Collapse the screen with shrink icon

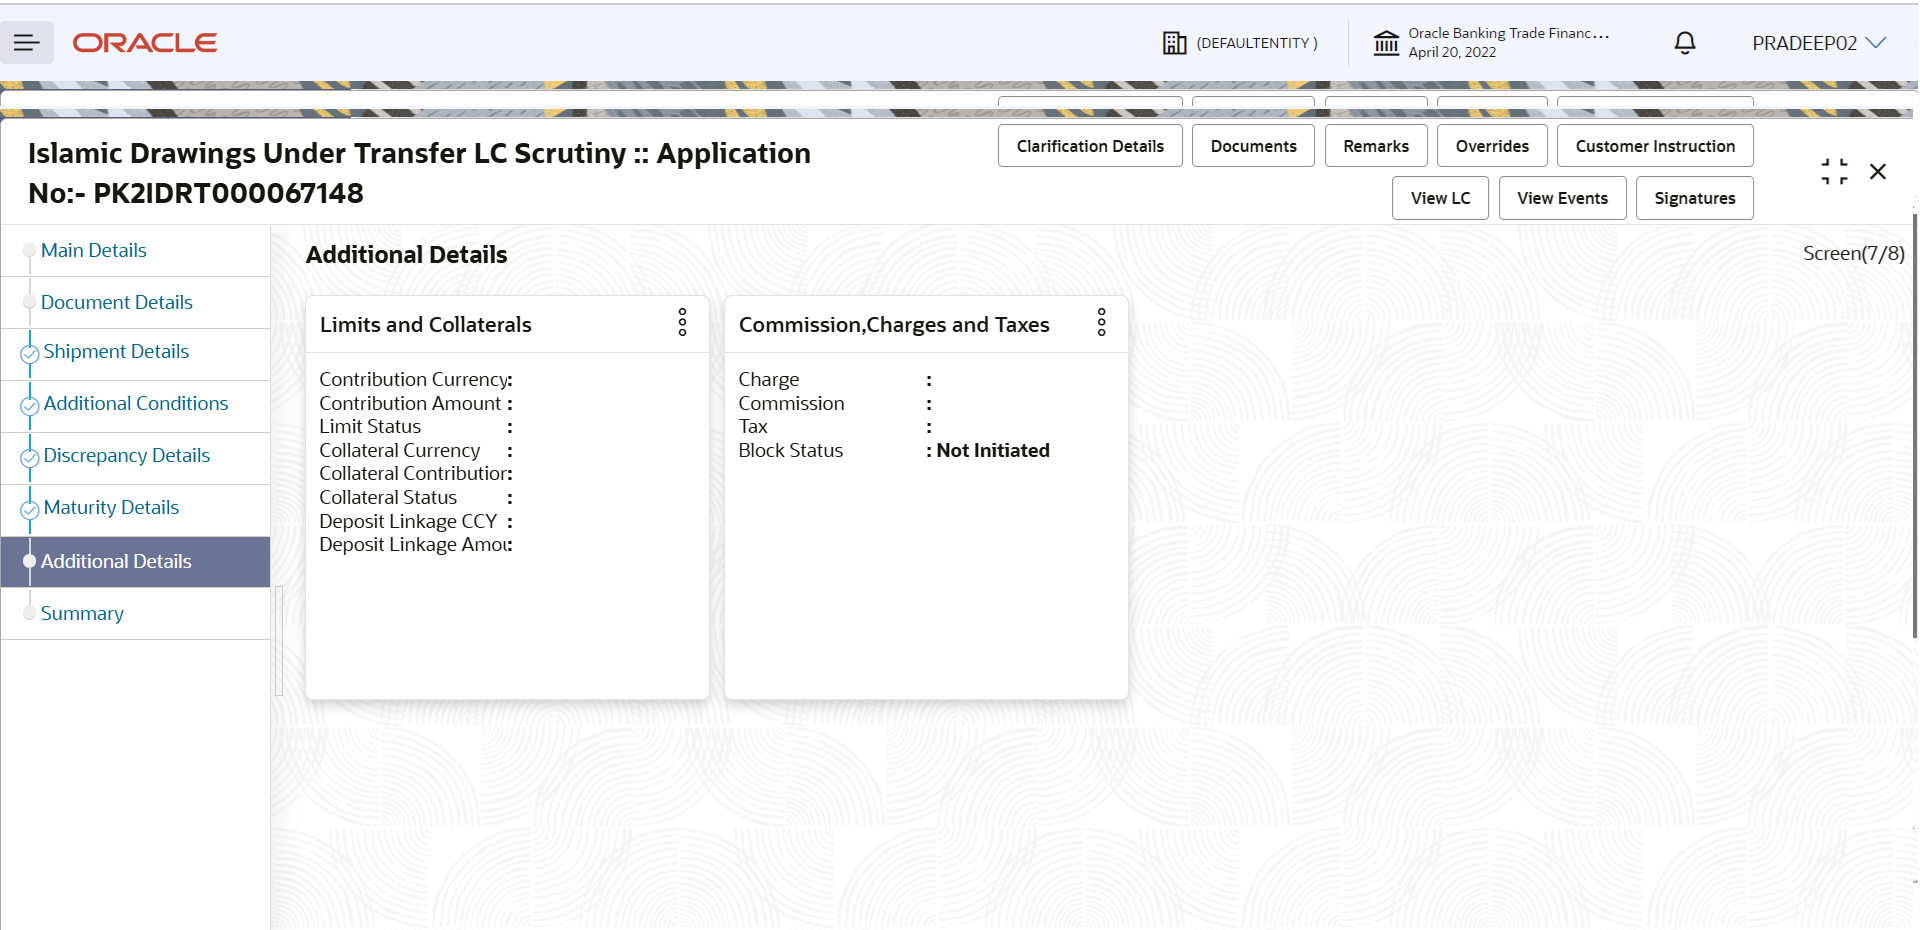coord(1834,171)
